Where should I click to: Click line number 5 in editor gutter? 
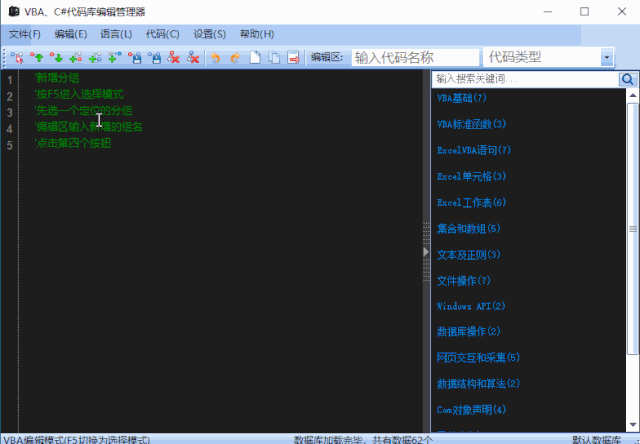[9, 145]
